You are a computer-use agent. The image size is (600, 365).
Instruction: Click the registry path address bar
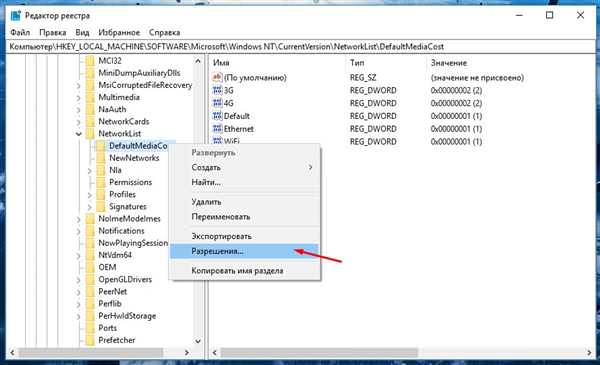click(x=300, y=47)
